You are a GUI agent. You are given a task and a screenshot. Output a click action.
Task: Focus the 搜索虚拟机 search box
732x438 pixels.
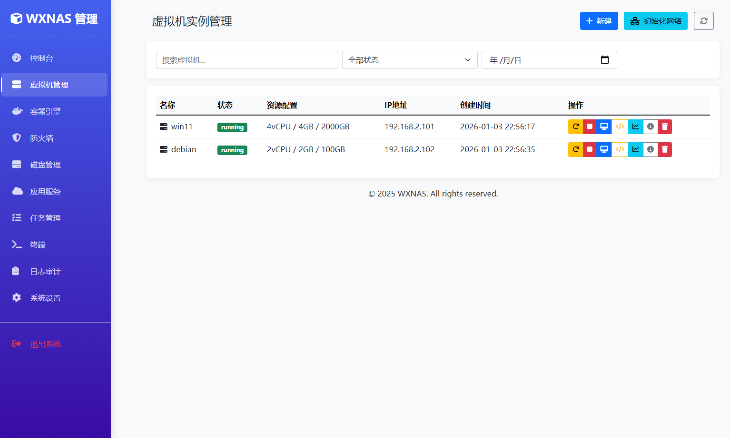tap(247, 60)
